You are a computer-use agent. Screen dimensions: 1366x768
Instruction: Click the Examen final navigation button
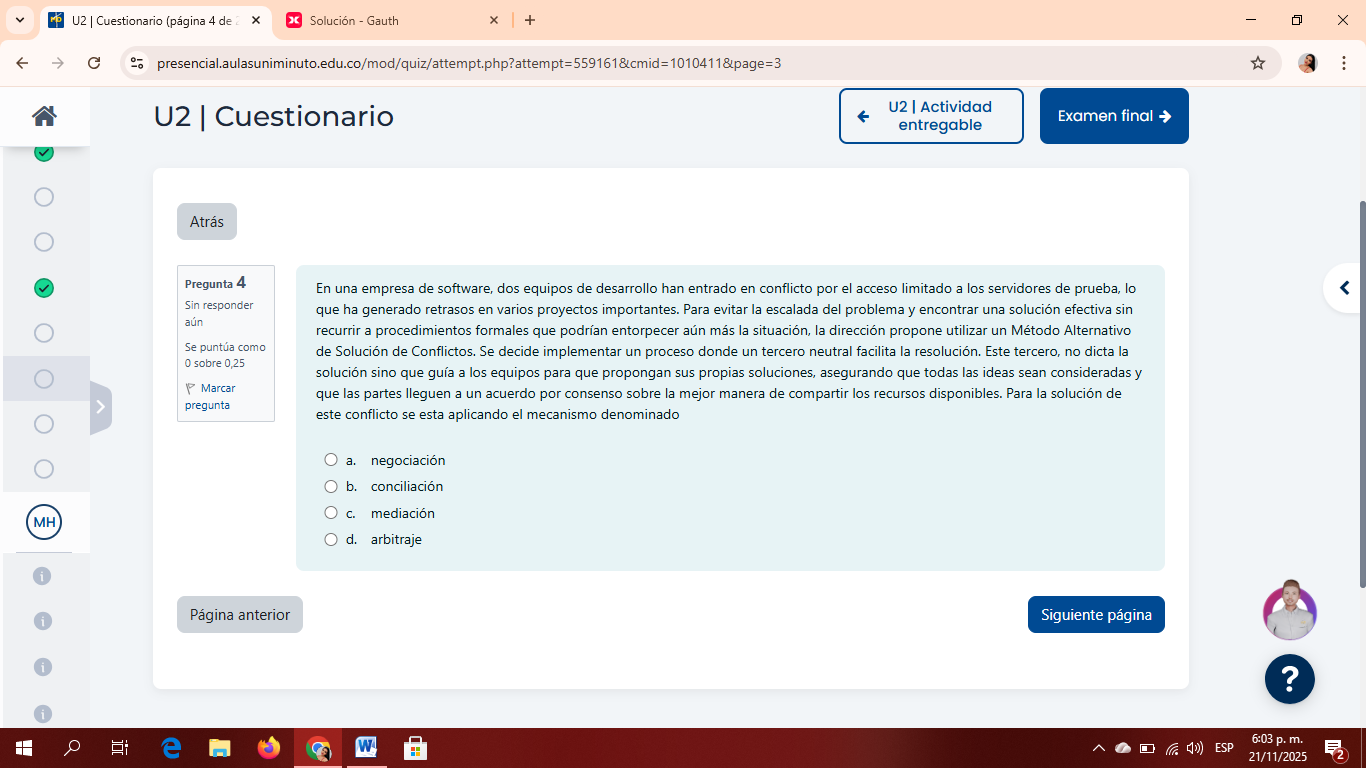1113,116
